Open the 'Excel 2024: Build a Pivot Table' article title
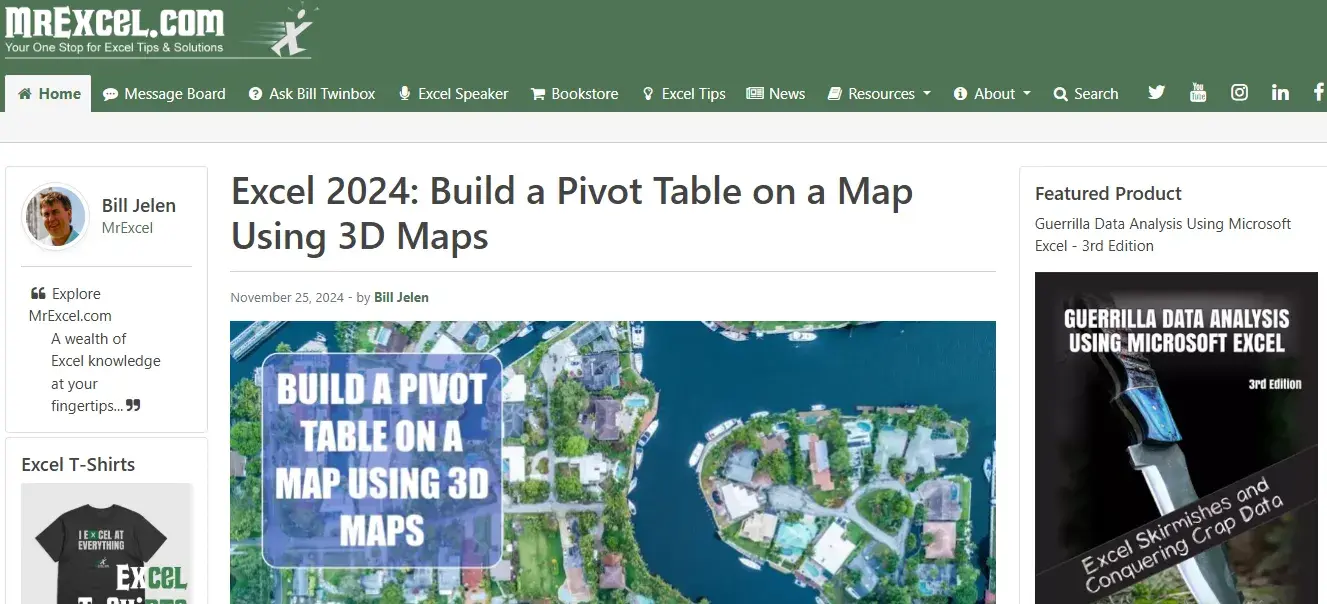The image size is (1327, 604). pyautogui.click(x=572, y=214)
